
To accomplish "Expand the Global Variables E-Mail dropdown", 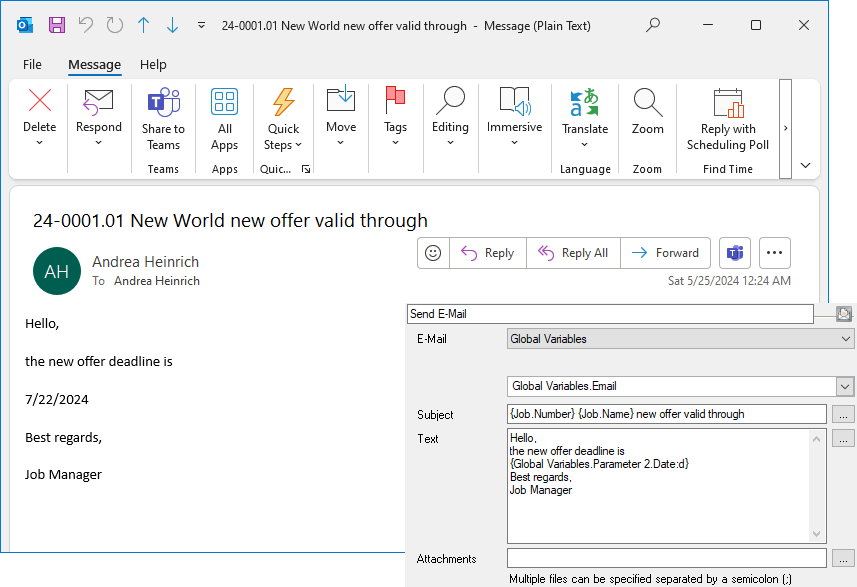I will click(846, 339).
